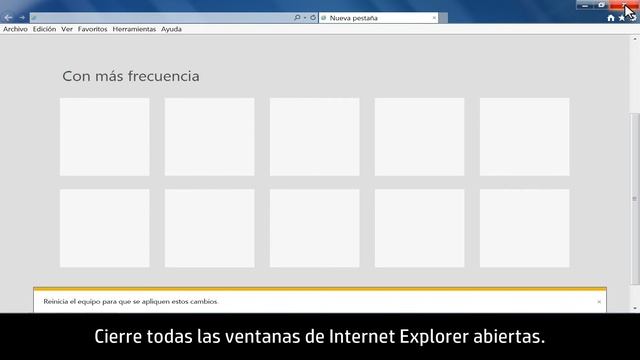Image resolution: width=640 pixels, height=360 pixels.
Task: Open the Ayuda menu
Action: [171, 29]
